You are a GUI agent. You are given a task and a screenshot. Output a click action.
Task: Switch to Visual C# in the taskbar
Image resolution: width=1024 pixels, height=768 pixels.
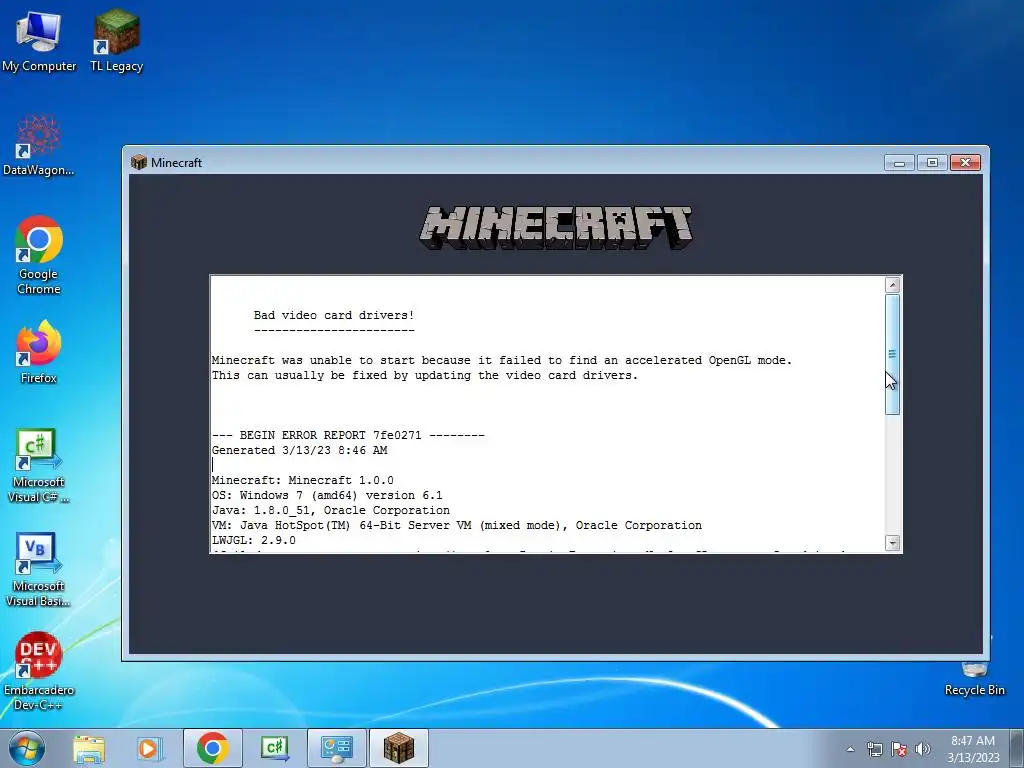coord(274,748)
